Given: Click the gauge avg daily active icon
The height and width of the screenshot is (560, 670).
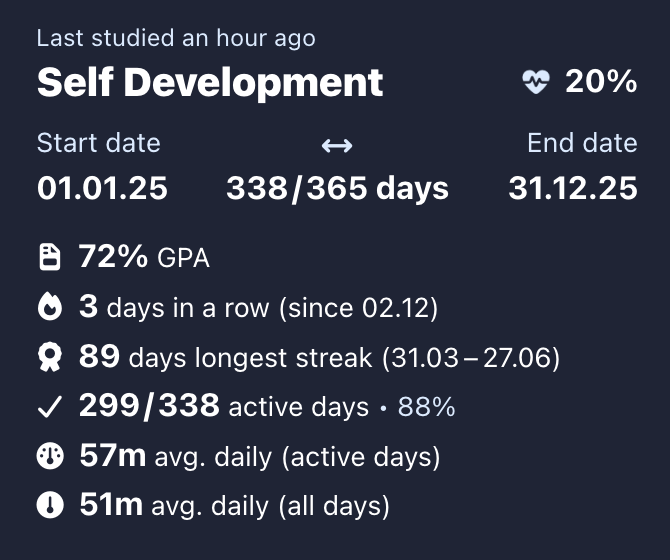Looking at the screenshot, I should tap(49, 457).
